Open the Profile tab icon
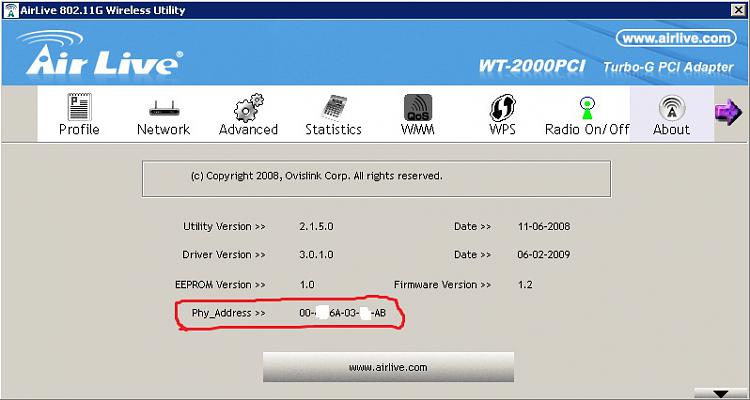The height and width of the screenshot is (400, 750). (79, 107)
